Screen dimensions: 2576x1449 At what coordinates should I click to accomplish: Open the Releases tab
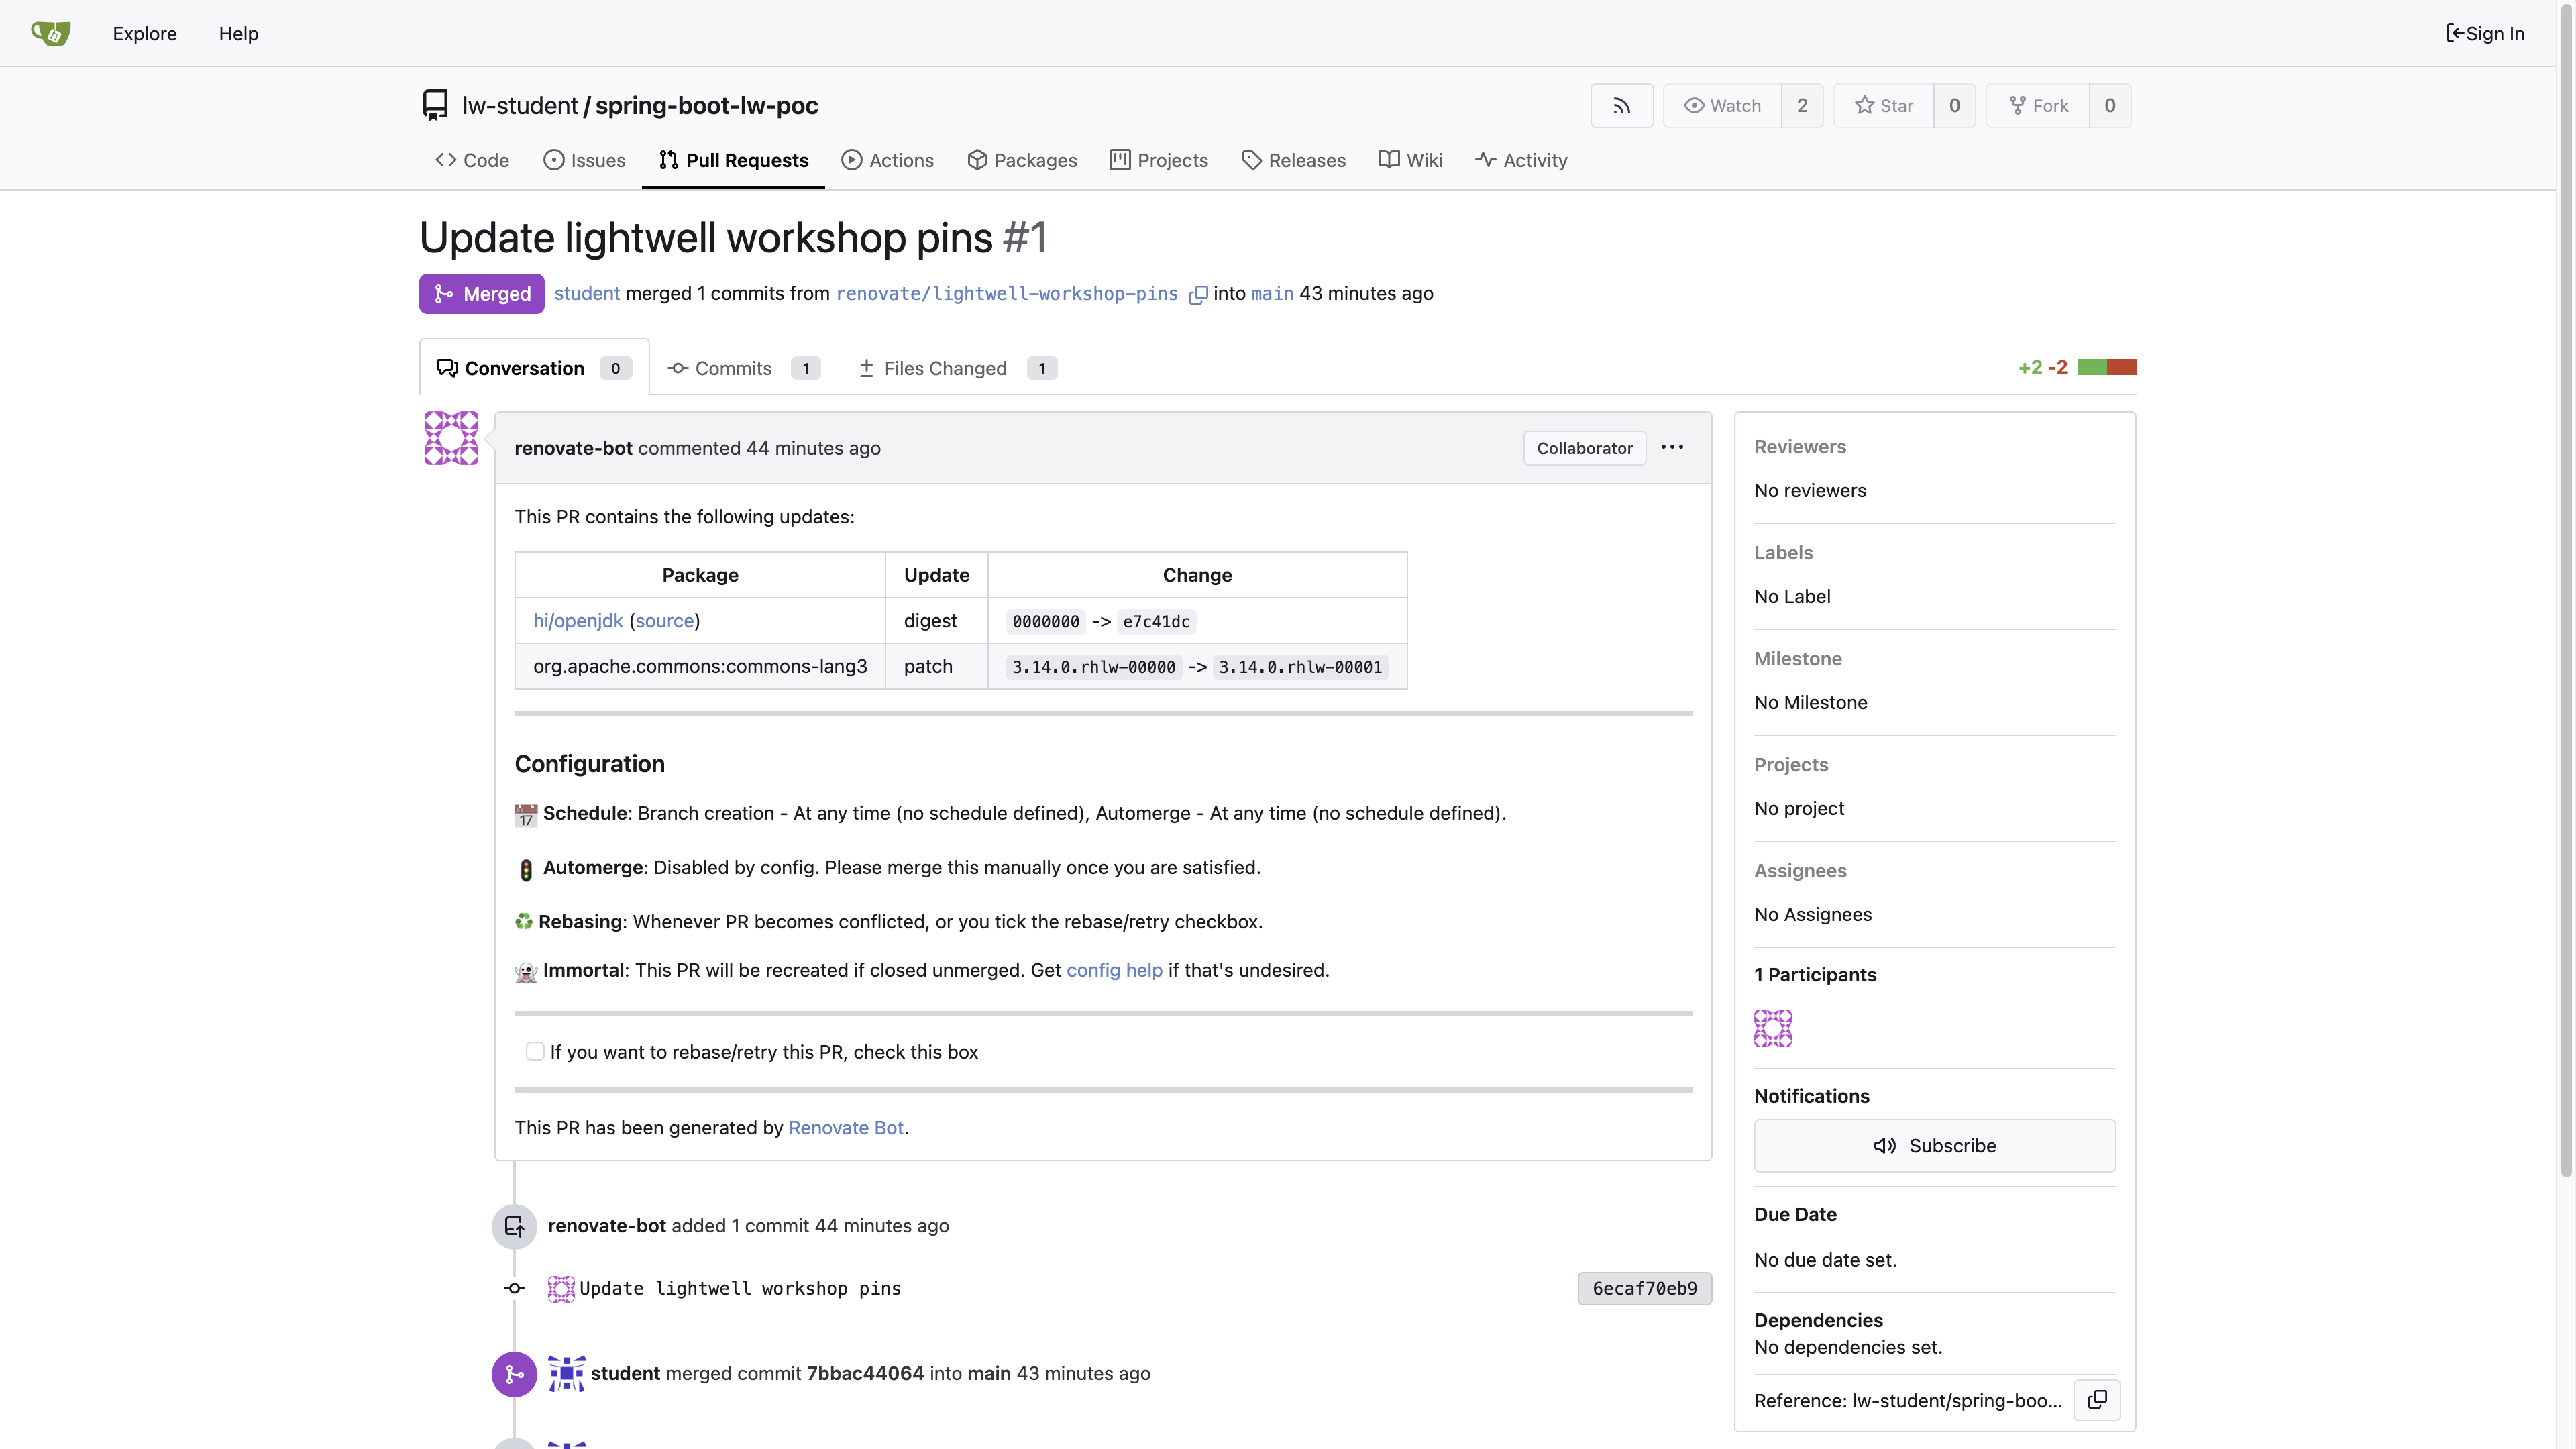pos(1293,160)
